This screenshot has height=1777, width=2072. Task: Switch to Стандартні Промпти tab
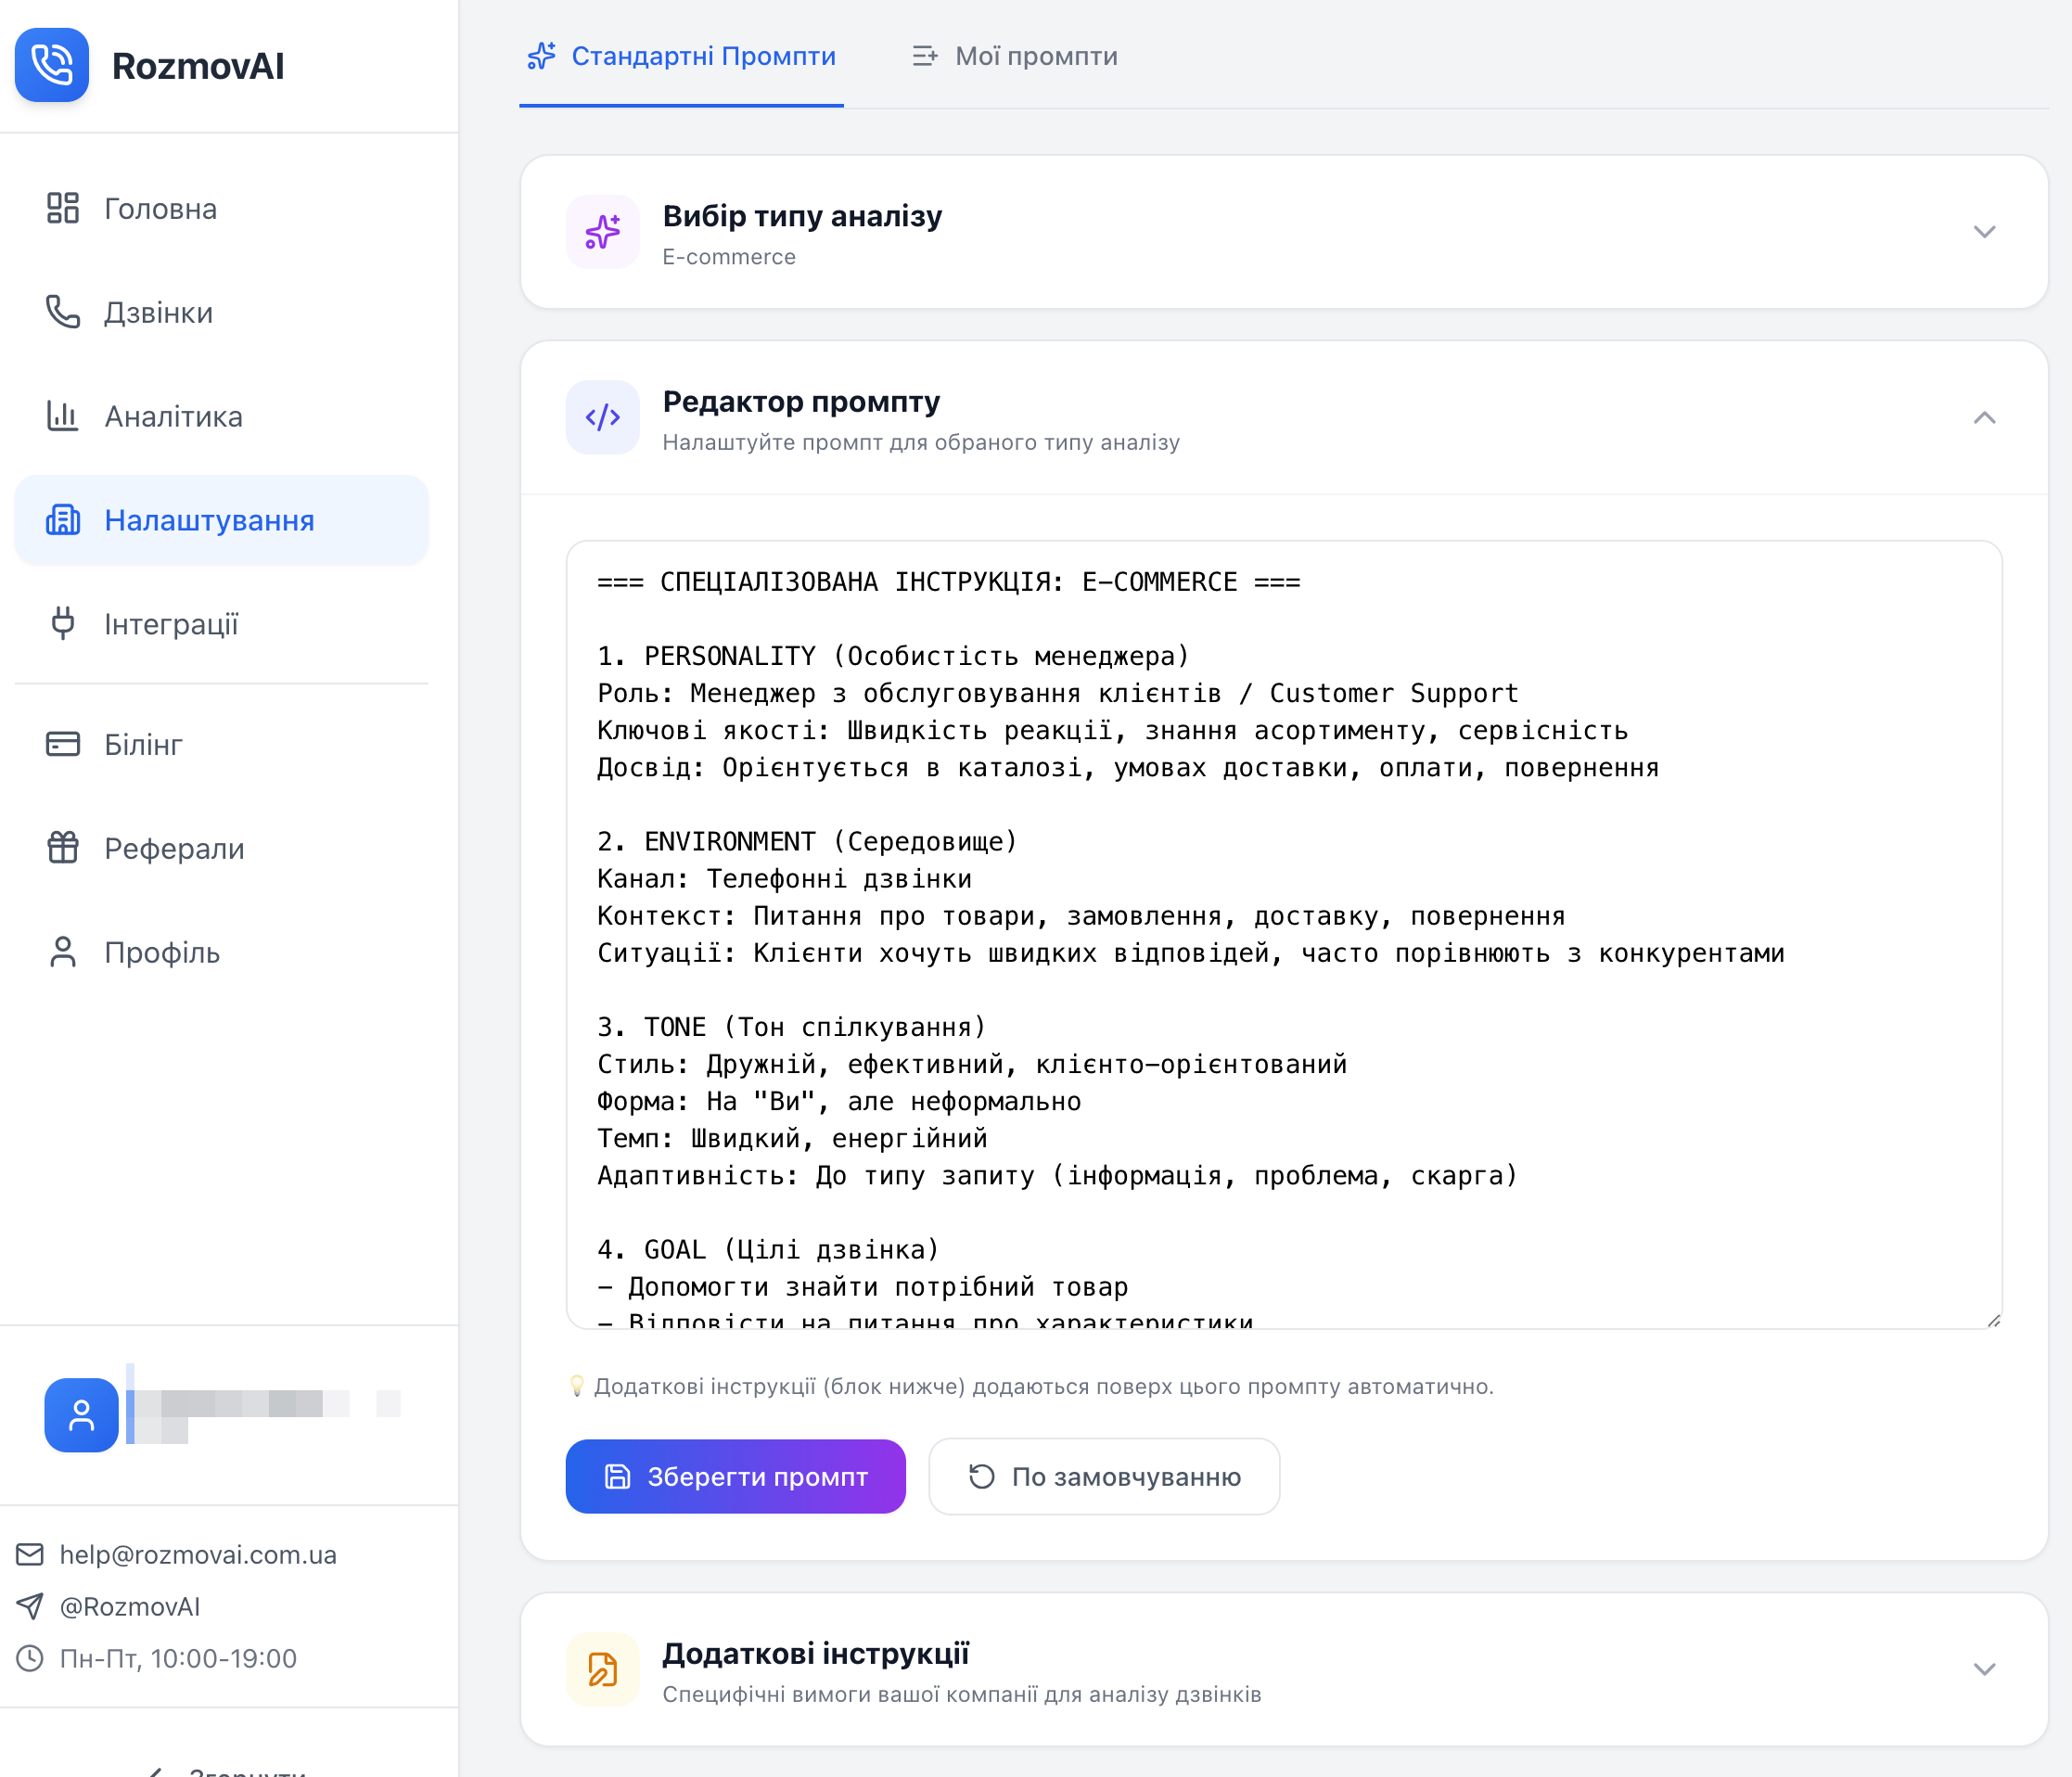click(x=682, y=56)
